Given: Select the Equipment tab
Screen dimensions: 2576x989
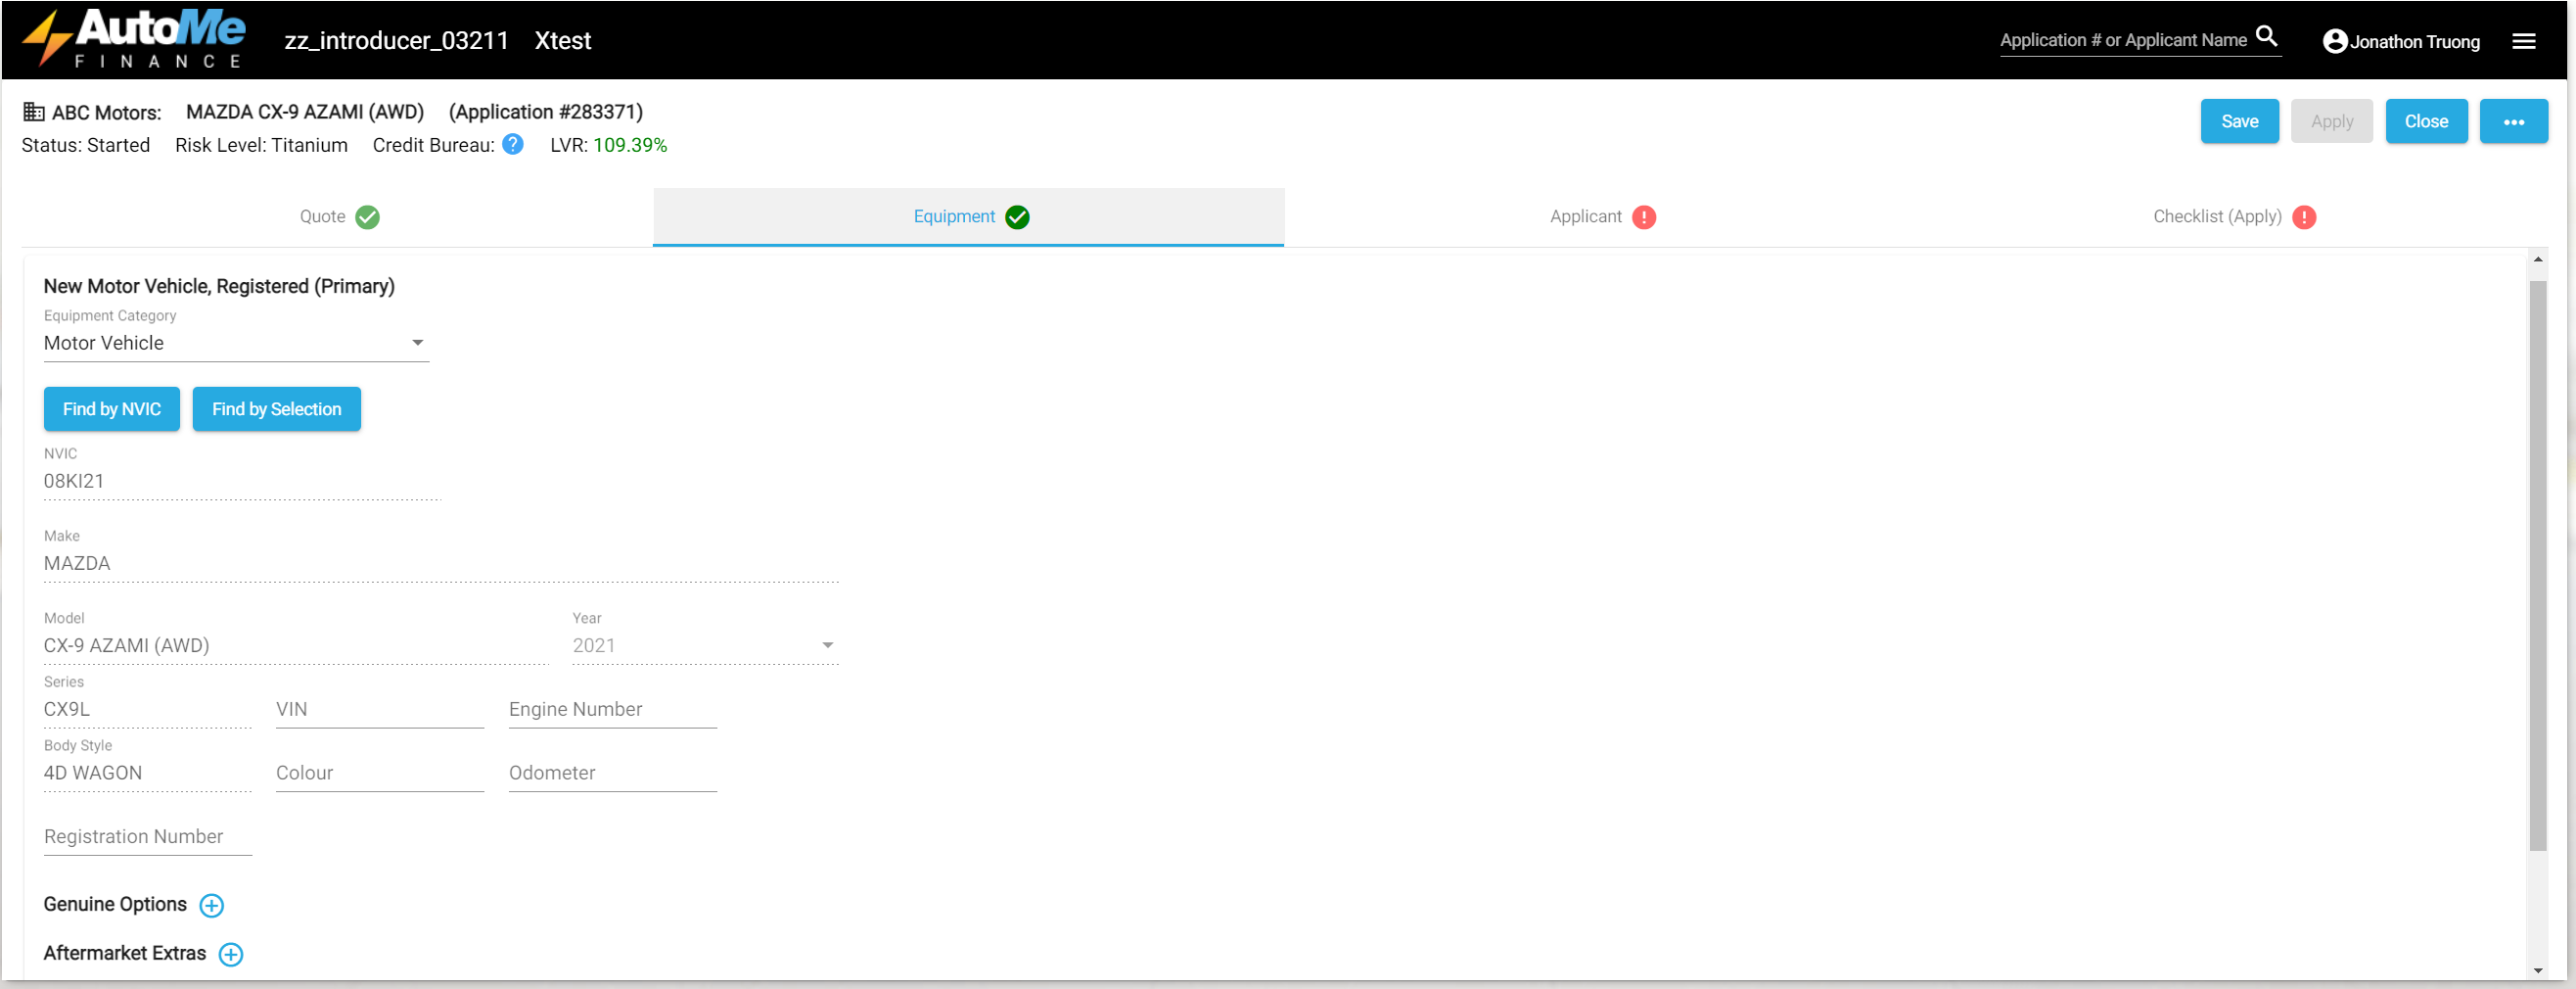Looking at the screenshot, I should (968, 217).
